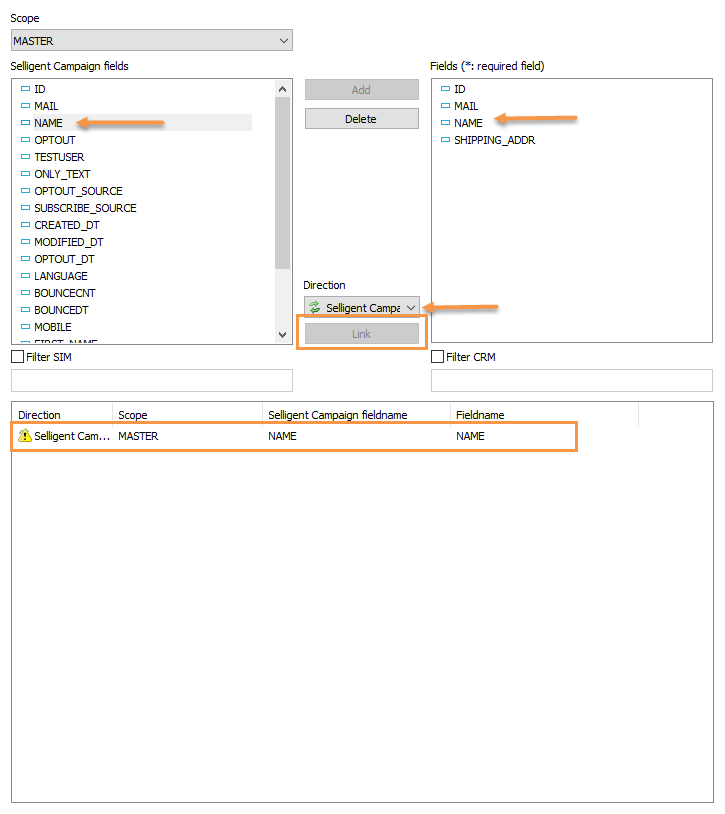The height and width of the screenshot is (814, 725).
Task: Click the Filter SIM text field
Action: (x=152, y=381)
